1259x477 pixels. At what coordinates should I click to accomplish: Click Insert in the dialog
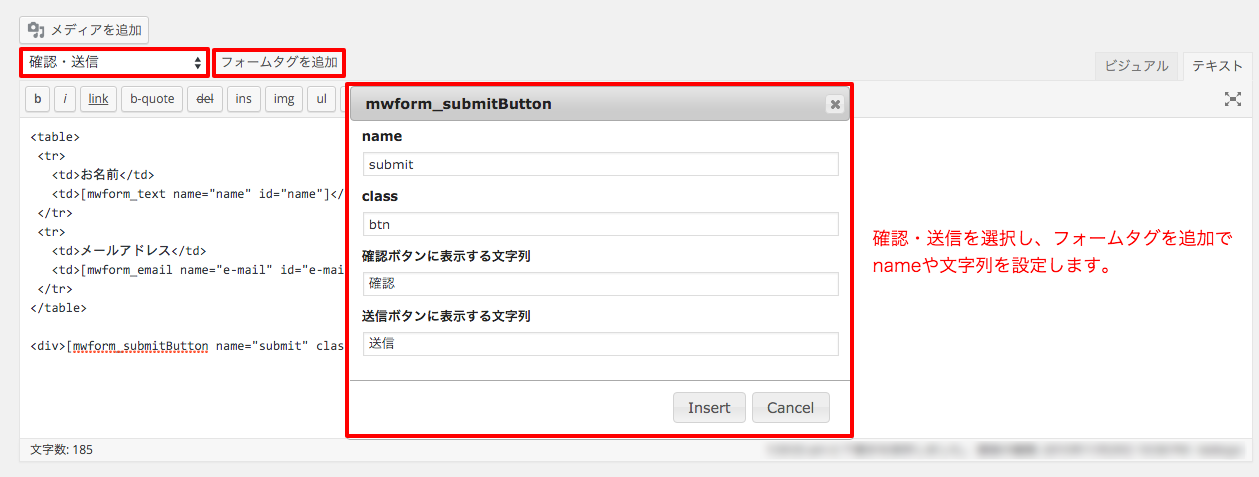click(x=709, y=408)
